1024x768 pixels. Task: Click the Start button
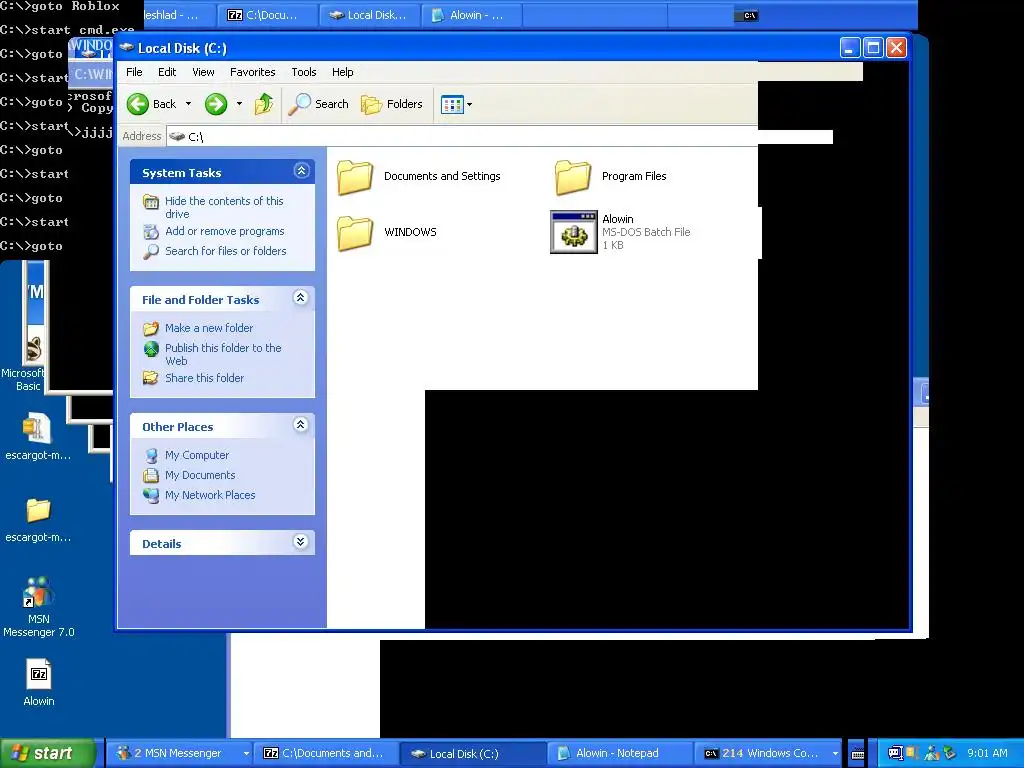47,753
